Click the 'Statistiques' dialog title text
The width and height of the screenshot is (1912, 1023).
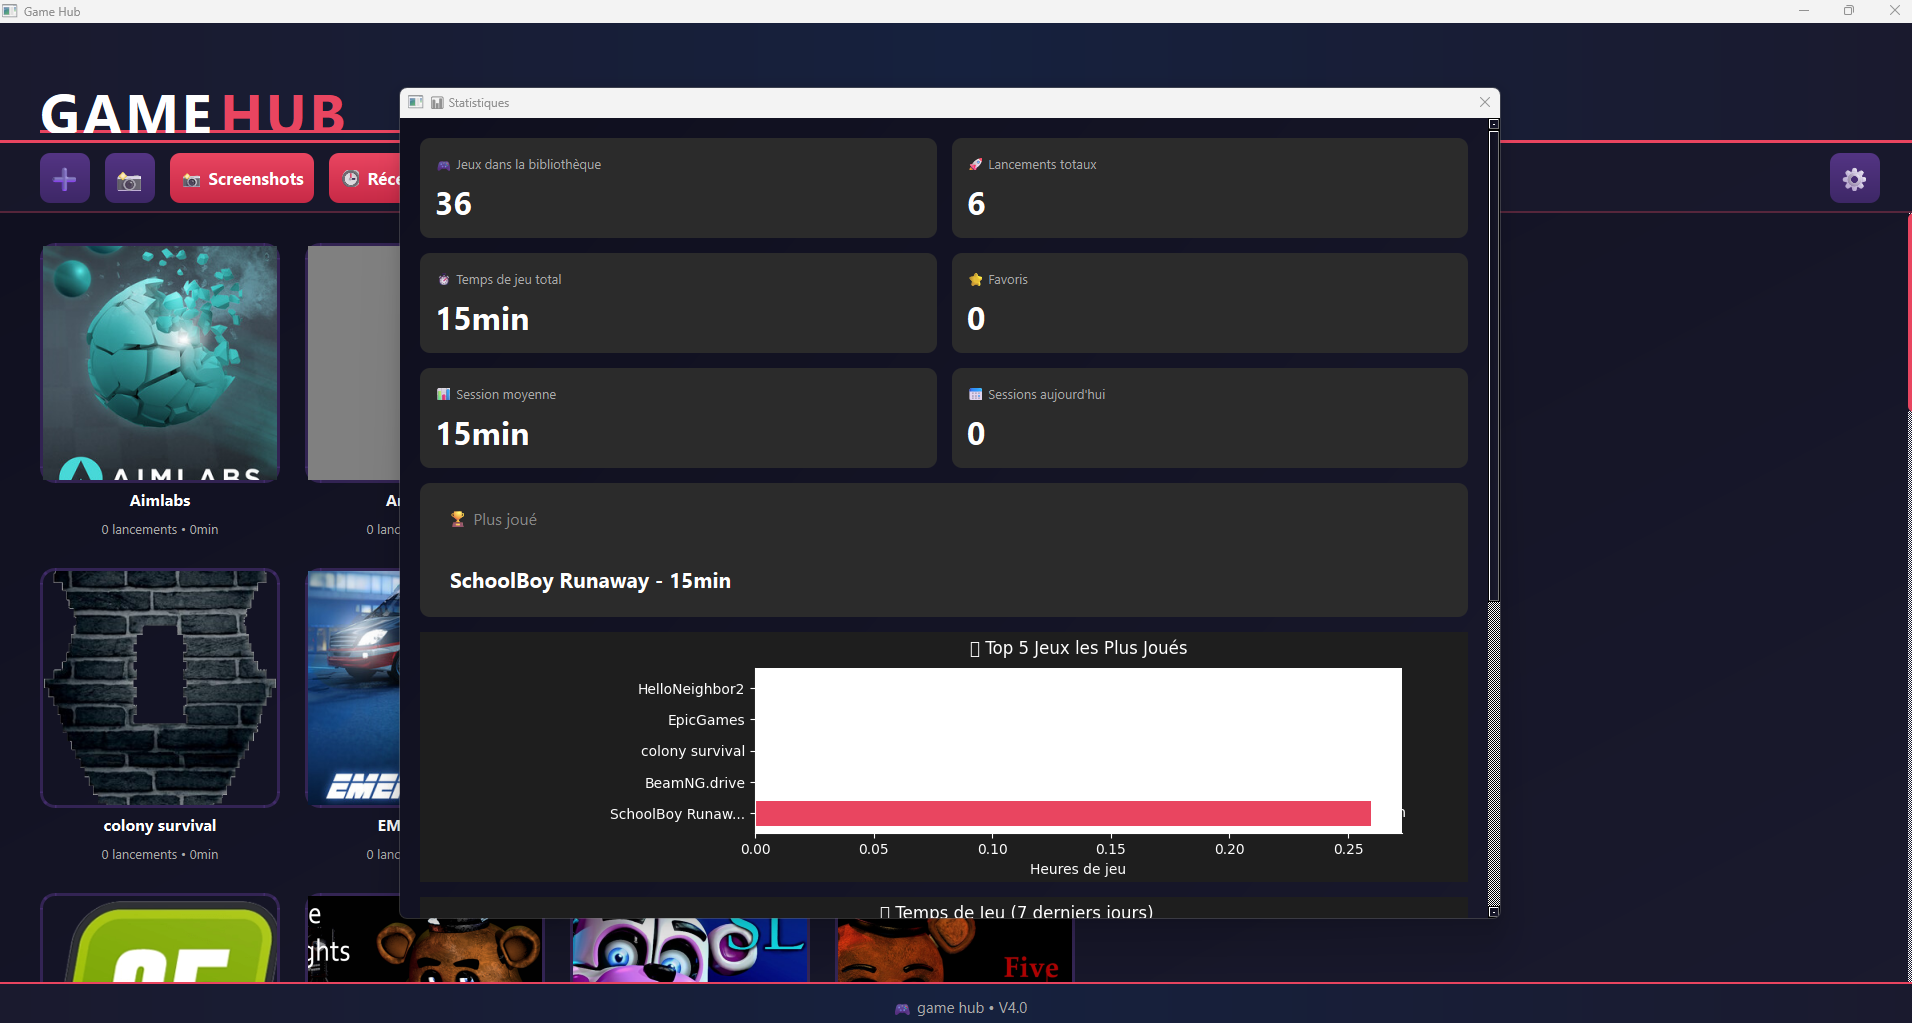pos(479,103)
